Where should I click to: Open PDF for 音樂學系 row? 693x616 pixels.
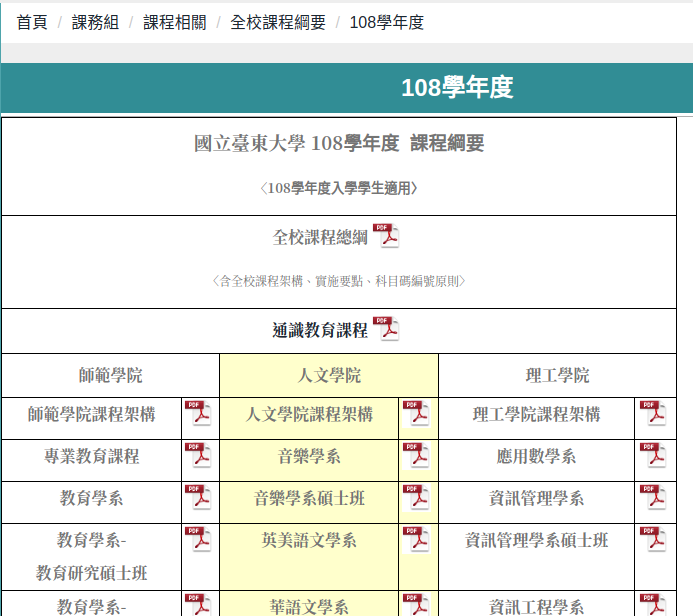[416, 455]
